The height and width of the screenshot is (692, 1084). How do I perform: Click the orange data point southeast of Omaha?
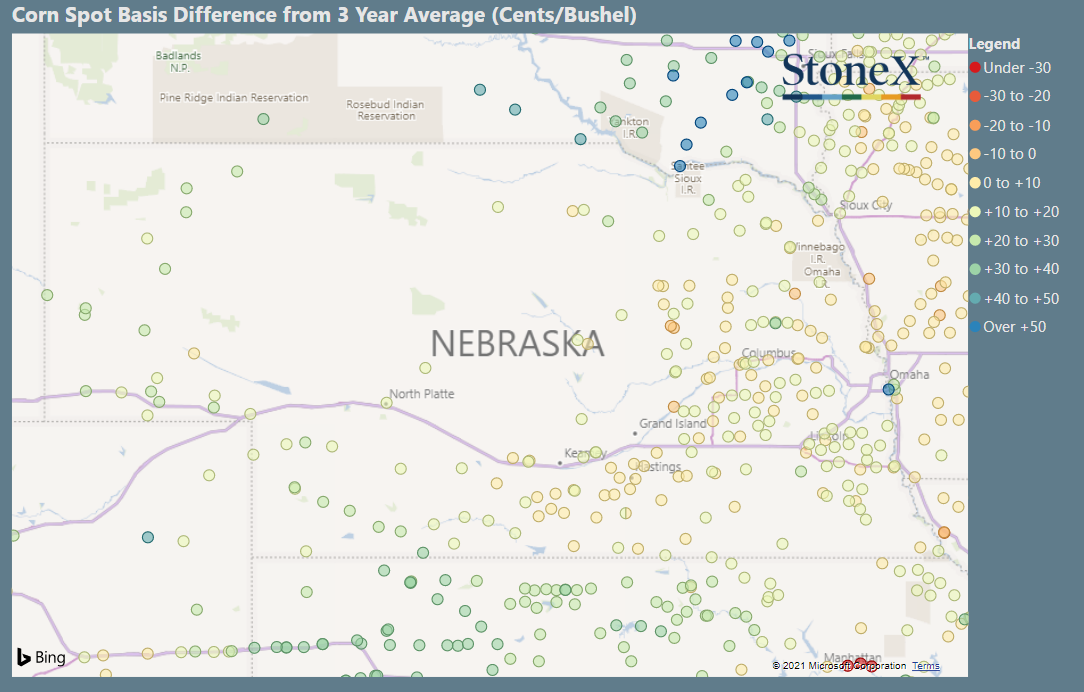(x=944, y=532)
